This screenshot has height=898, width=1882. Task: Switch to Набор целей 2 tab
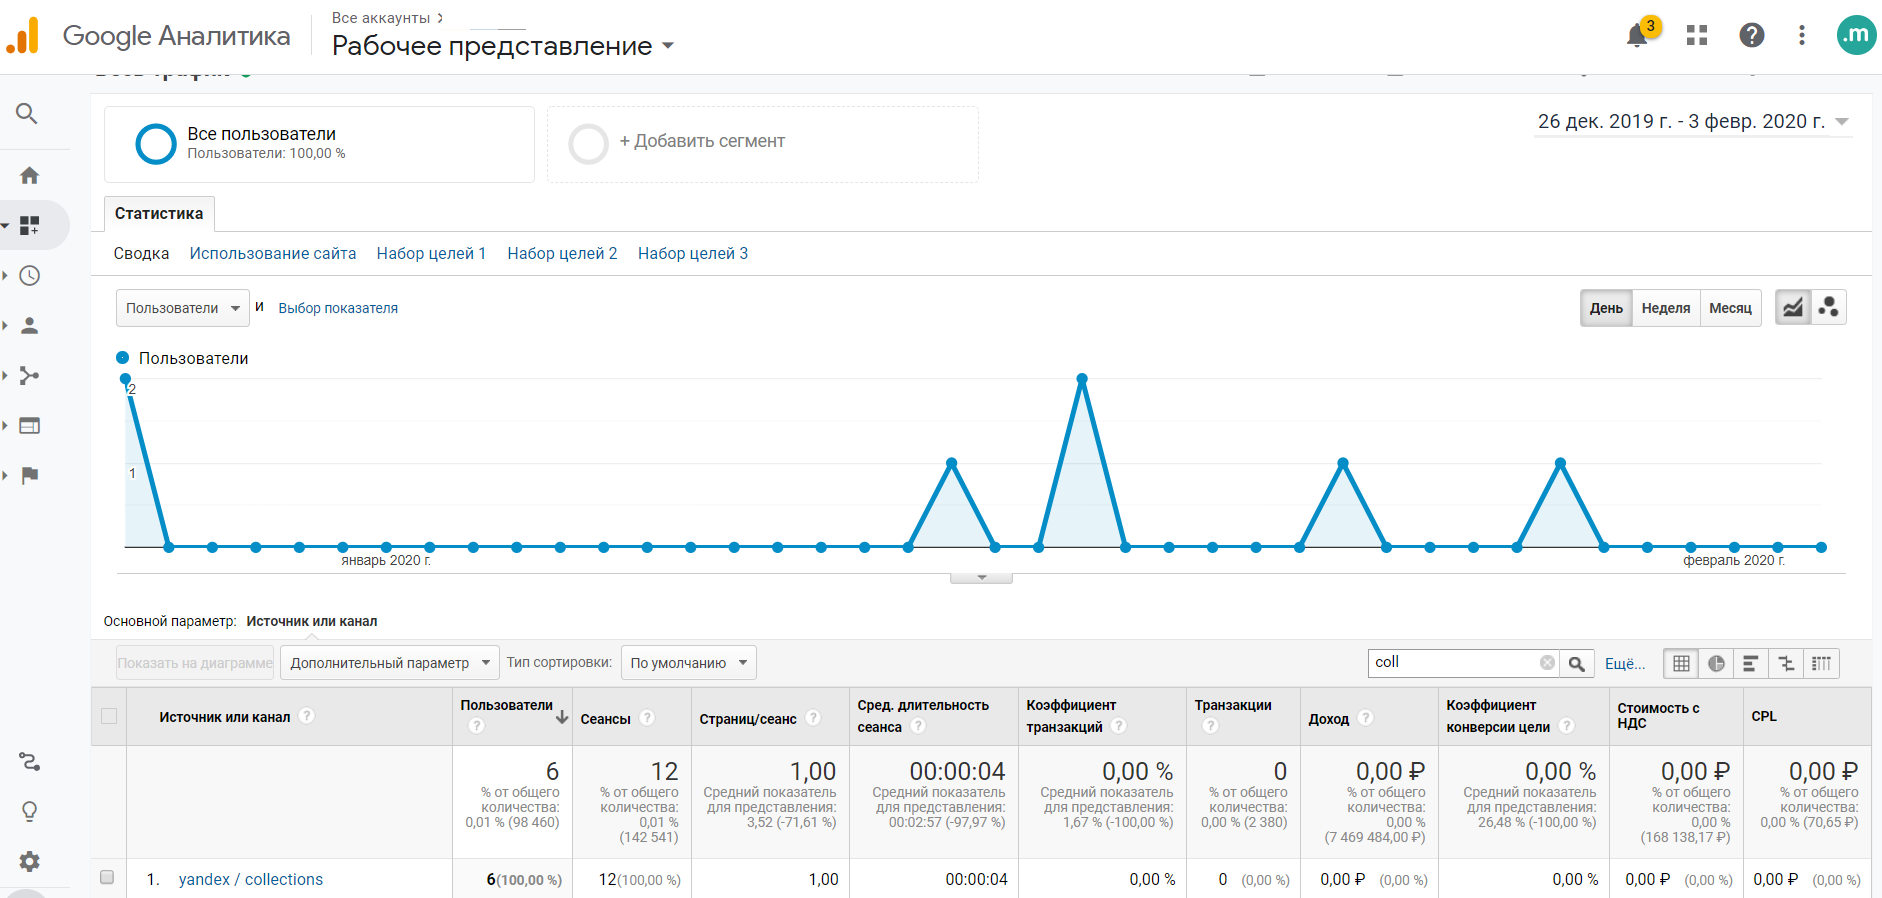point(562,254)
